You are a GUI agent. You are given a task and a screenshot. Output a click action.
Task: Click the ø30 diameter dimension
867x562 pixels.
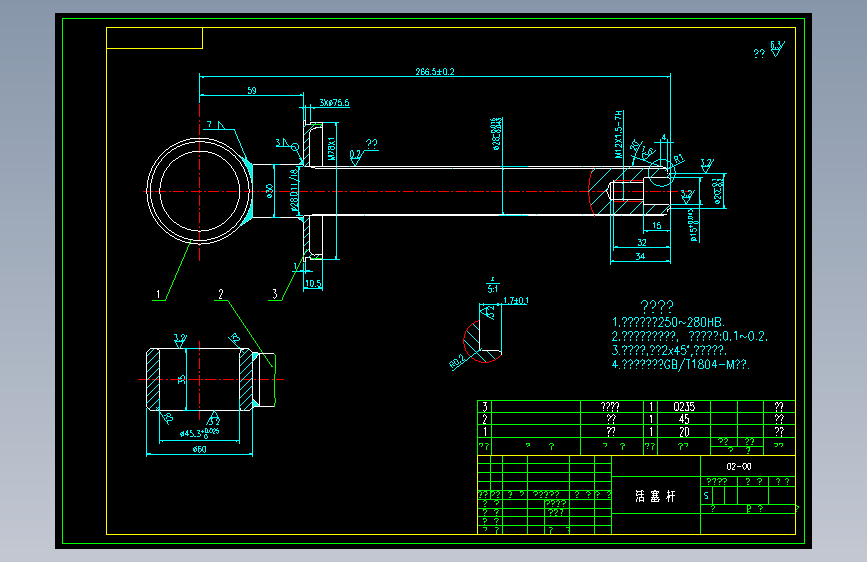tap(269, 191)
